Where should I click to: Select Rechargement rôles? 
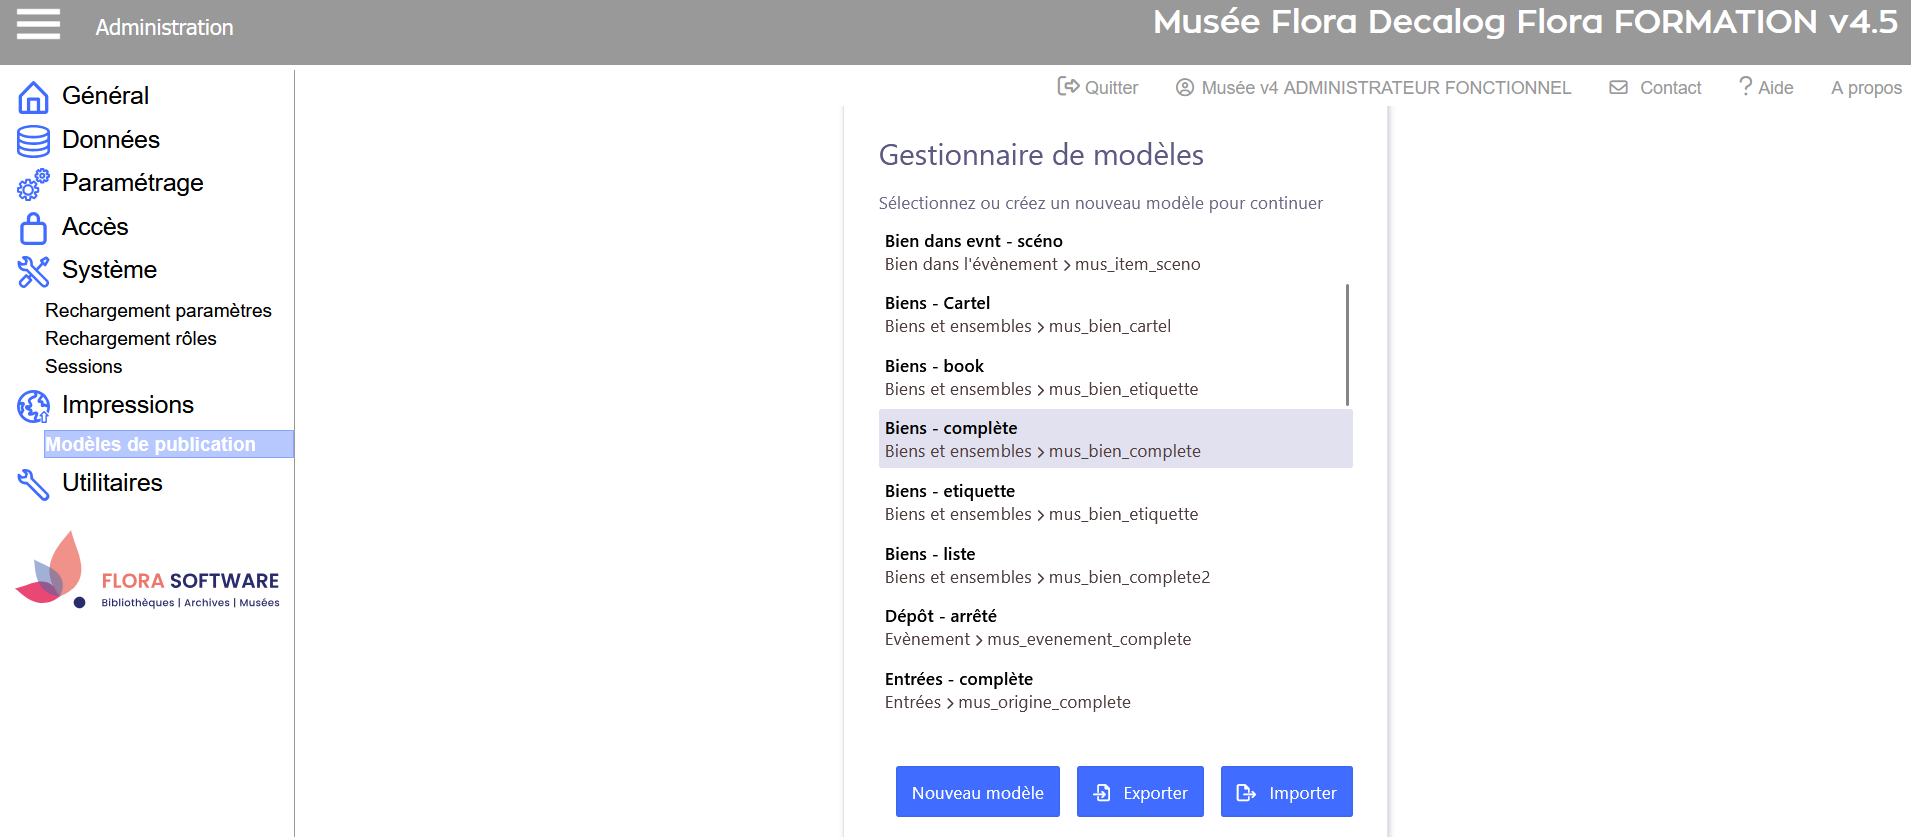coord(131,338)
